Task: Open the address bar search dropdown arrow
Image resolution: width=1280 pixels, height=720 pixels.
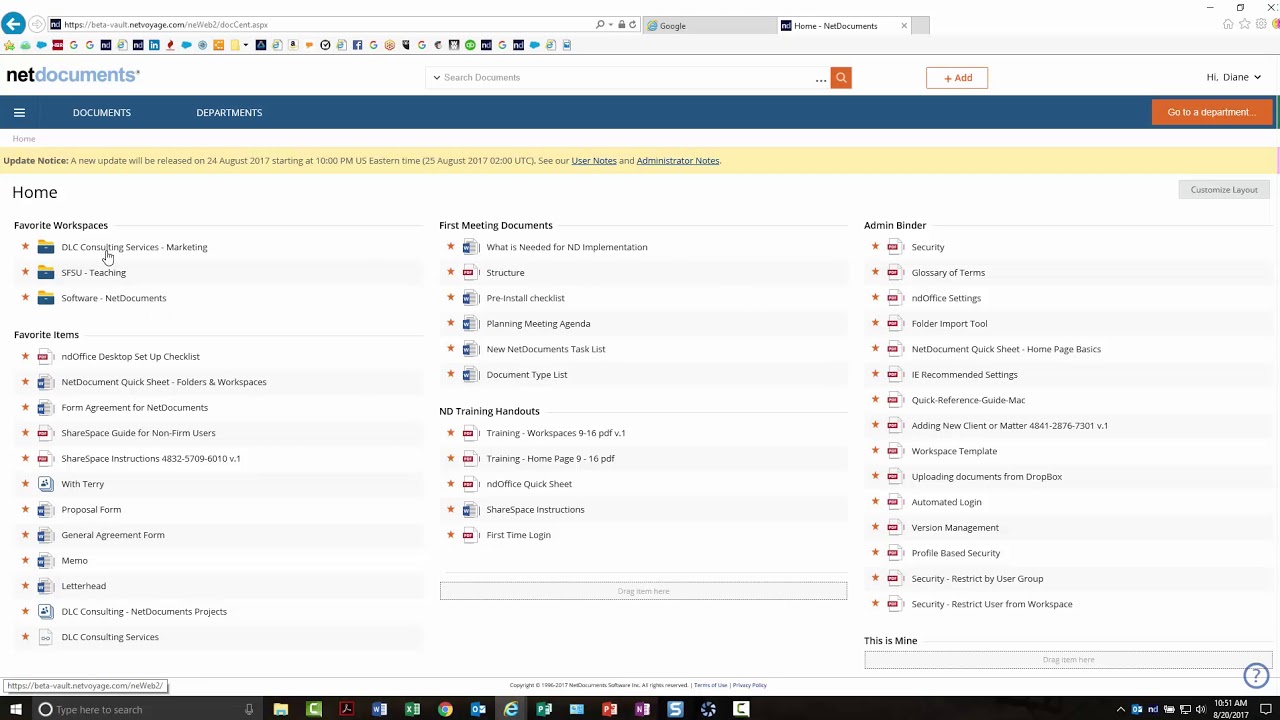Action: (x=609, y=25)
